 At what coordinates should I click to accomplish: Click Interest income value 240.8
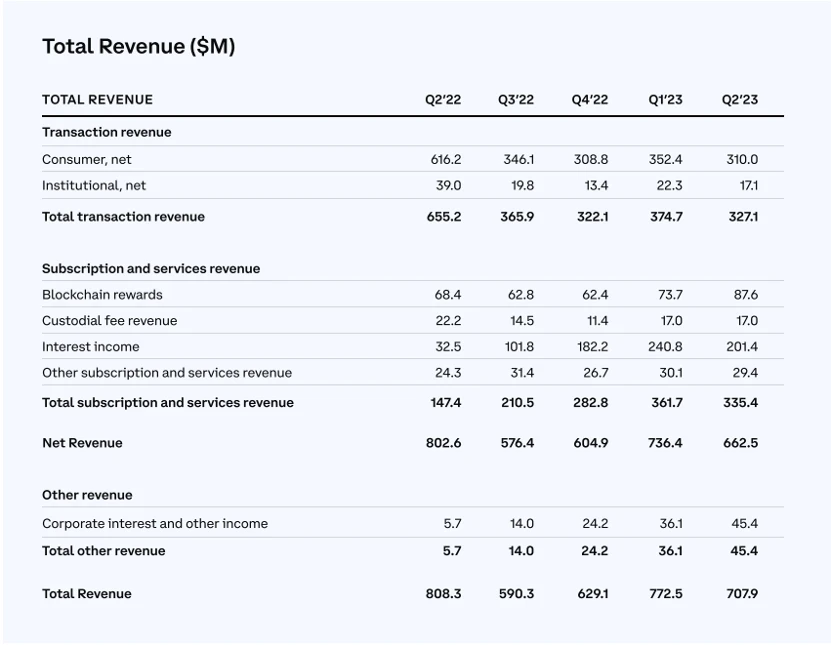click(x=665, y=347)
